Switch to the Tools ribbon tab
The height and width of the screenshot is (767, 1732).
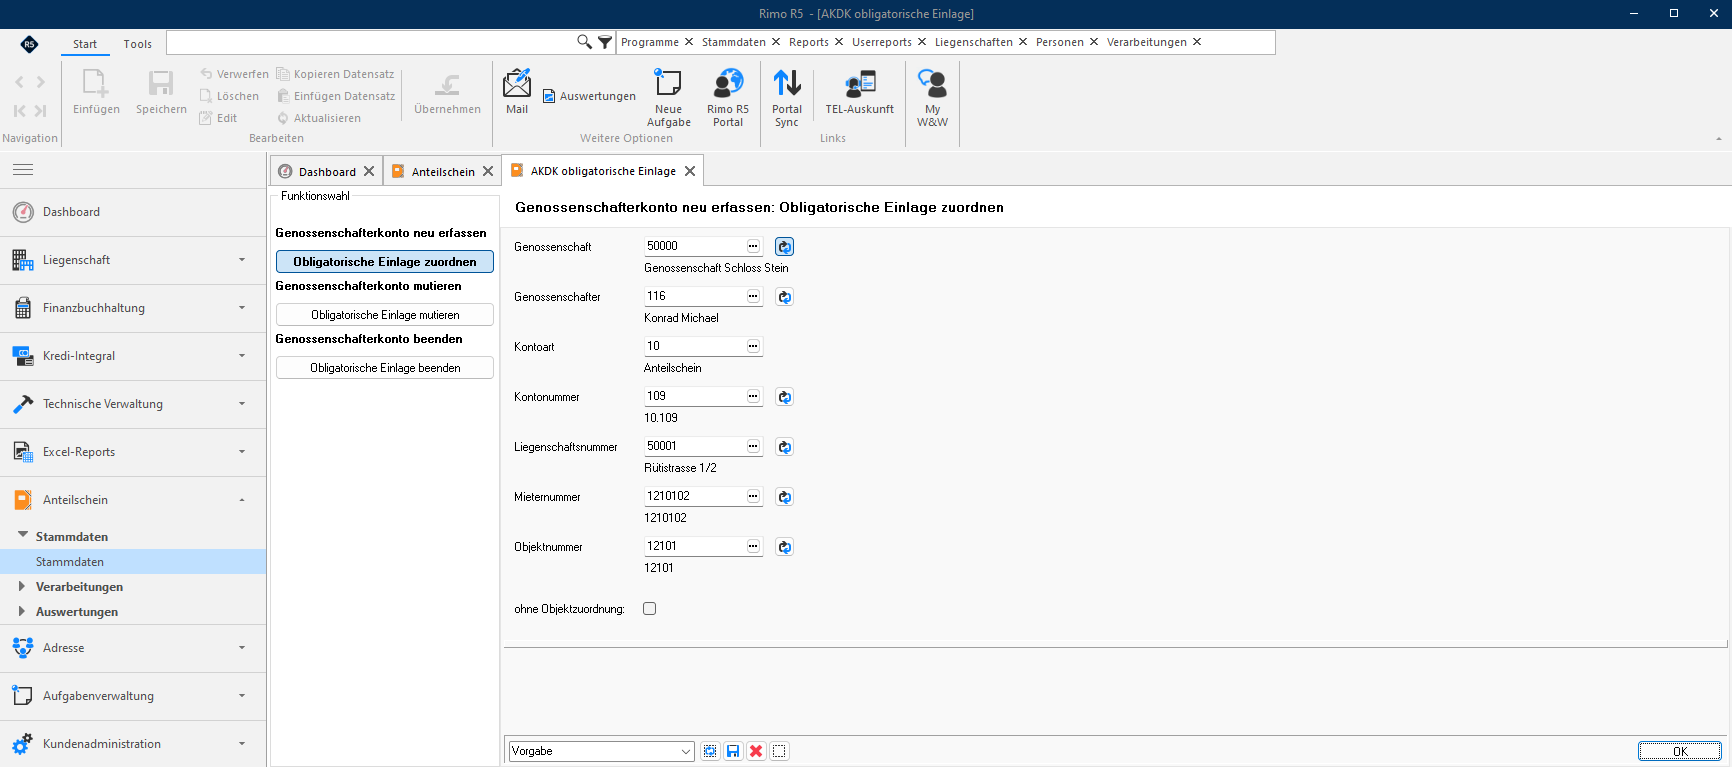click(x=138, y=44)
